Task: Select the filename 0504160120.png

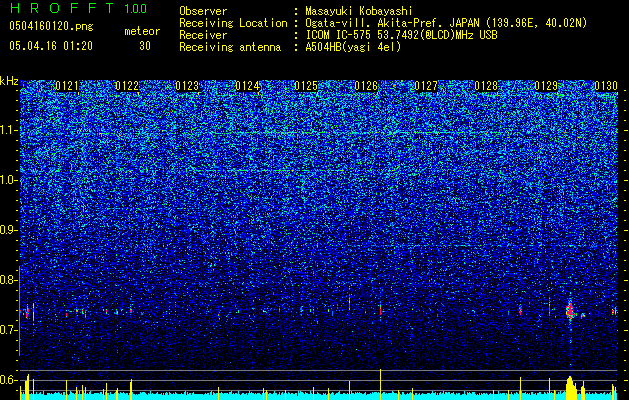Action: click(51, 26)
